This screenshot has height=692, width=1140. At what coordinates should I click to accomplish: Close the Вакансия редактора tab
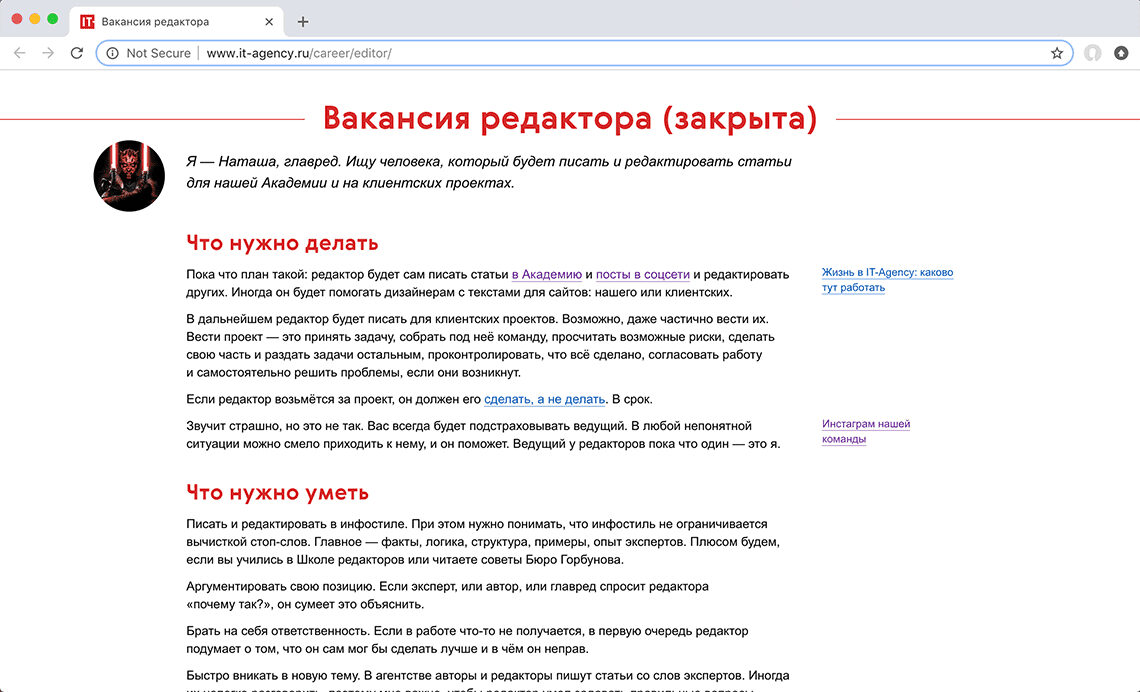coord(269,22)
